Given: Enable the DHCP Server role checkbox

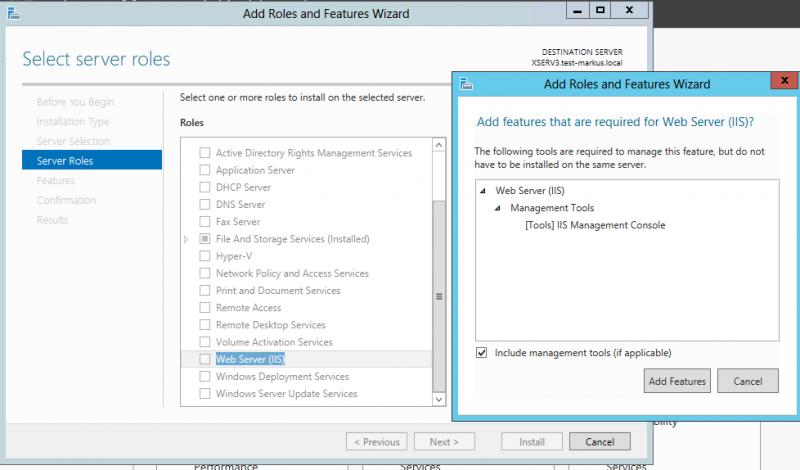Looking at the screenshot, I should pyautogui.click(x=205, y=187).
